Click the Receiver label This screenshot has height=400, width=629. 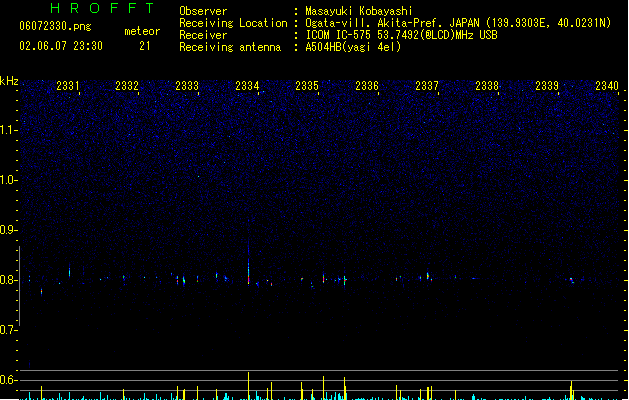(203, 35)
